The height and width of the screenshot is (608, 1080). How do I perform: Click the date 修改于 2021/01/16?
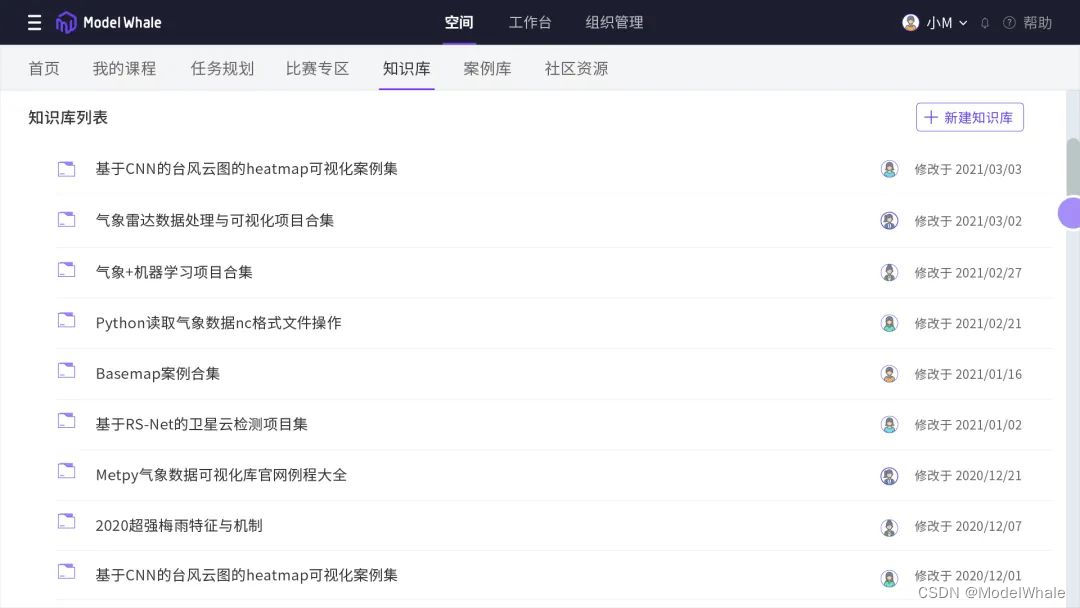(968, 374)
